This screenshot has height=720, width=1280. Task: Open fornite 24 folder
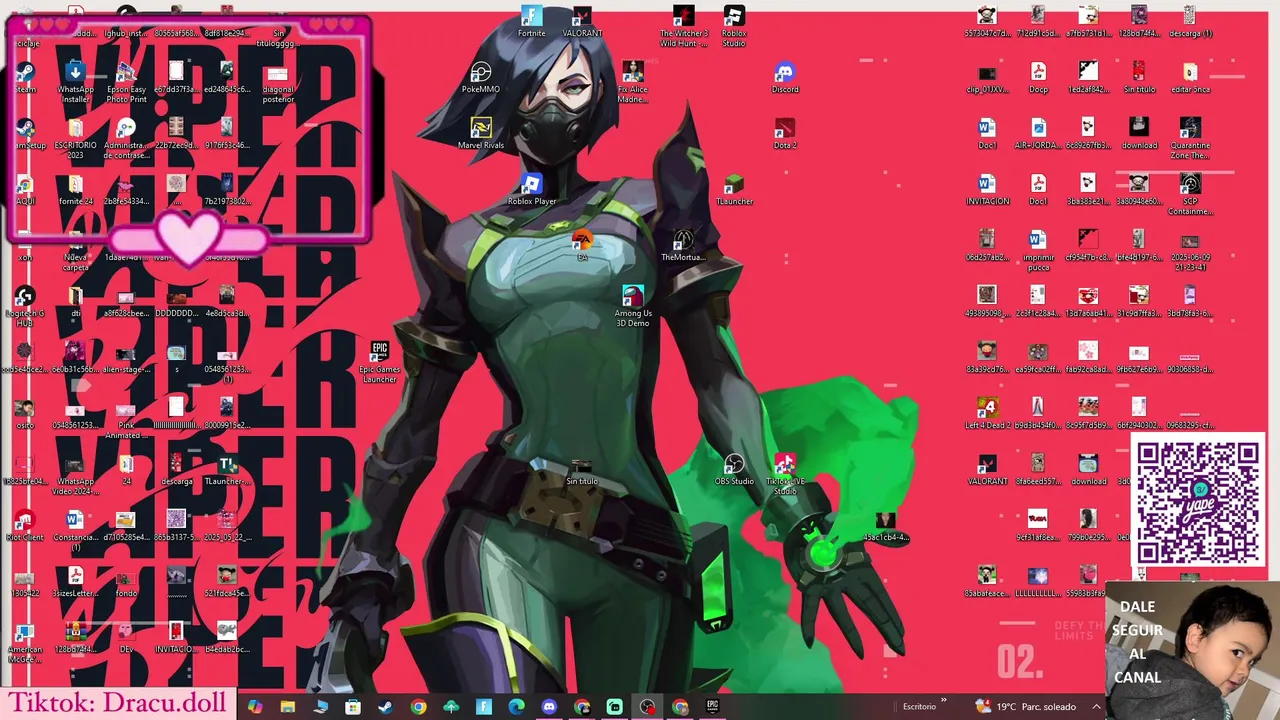pos(75,190)
